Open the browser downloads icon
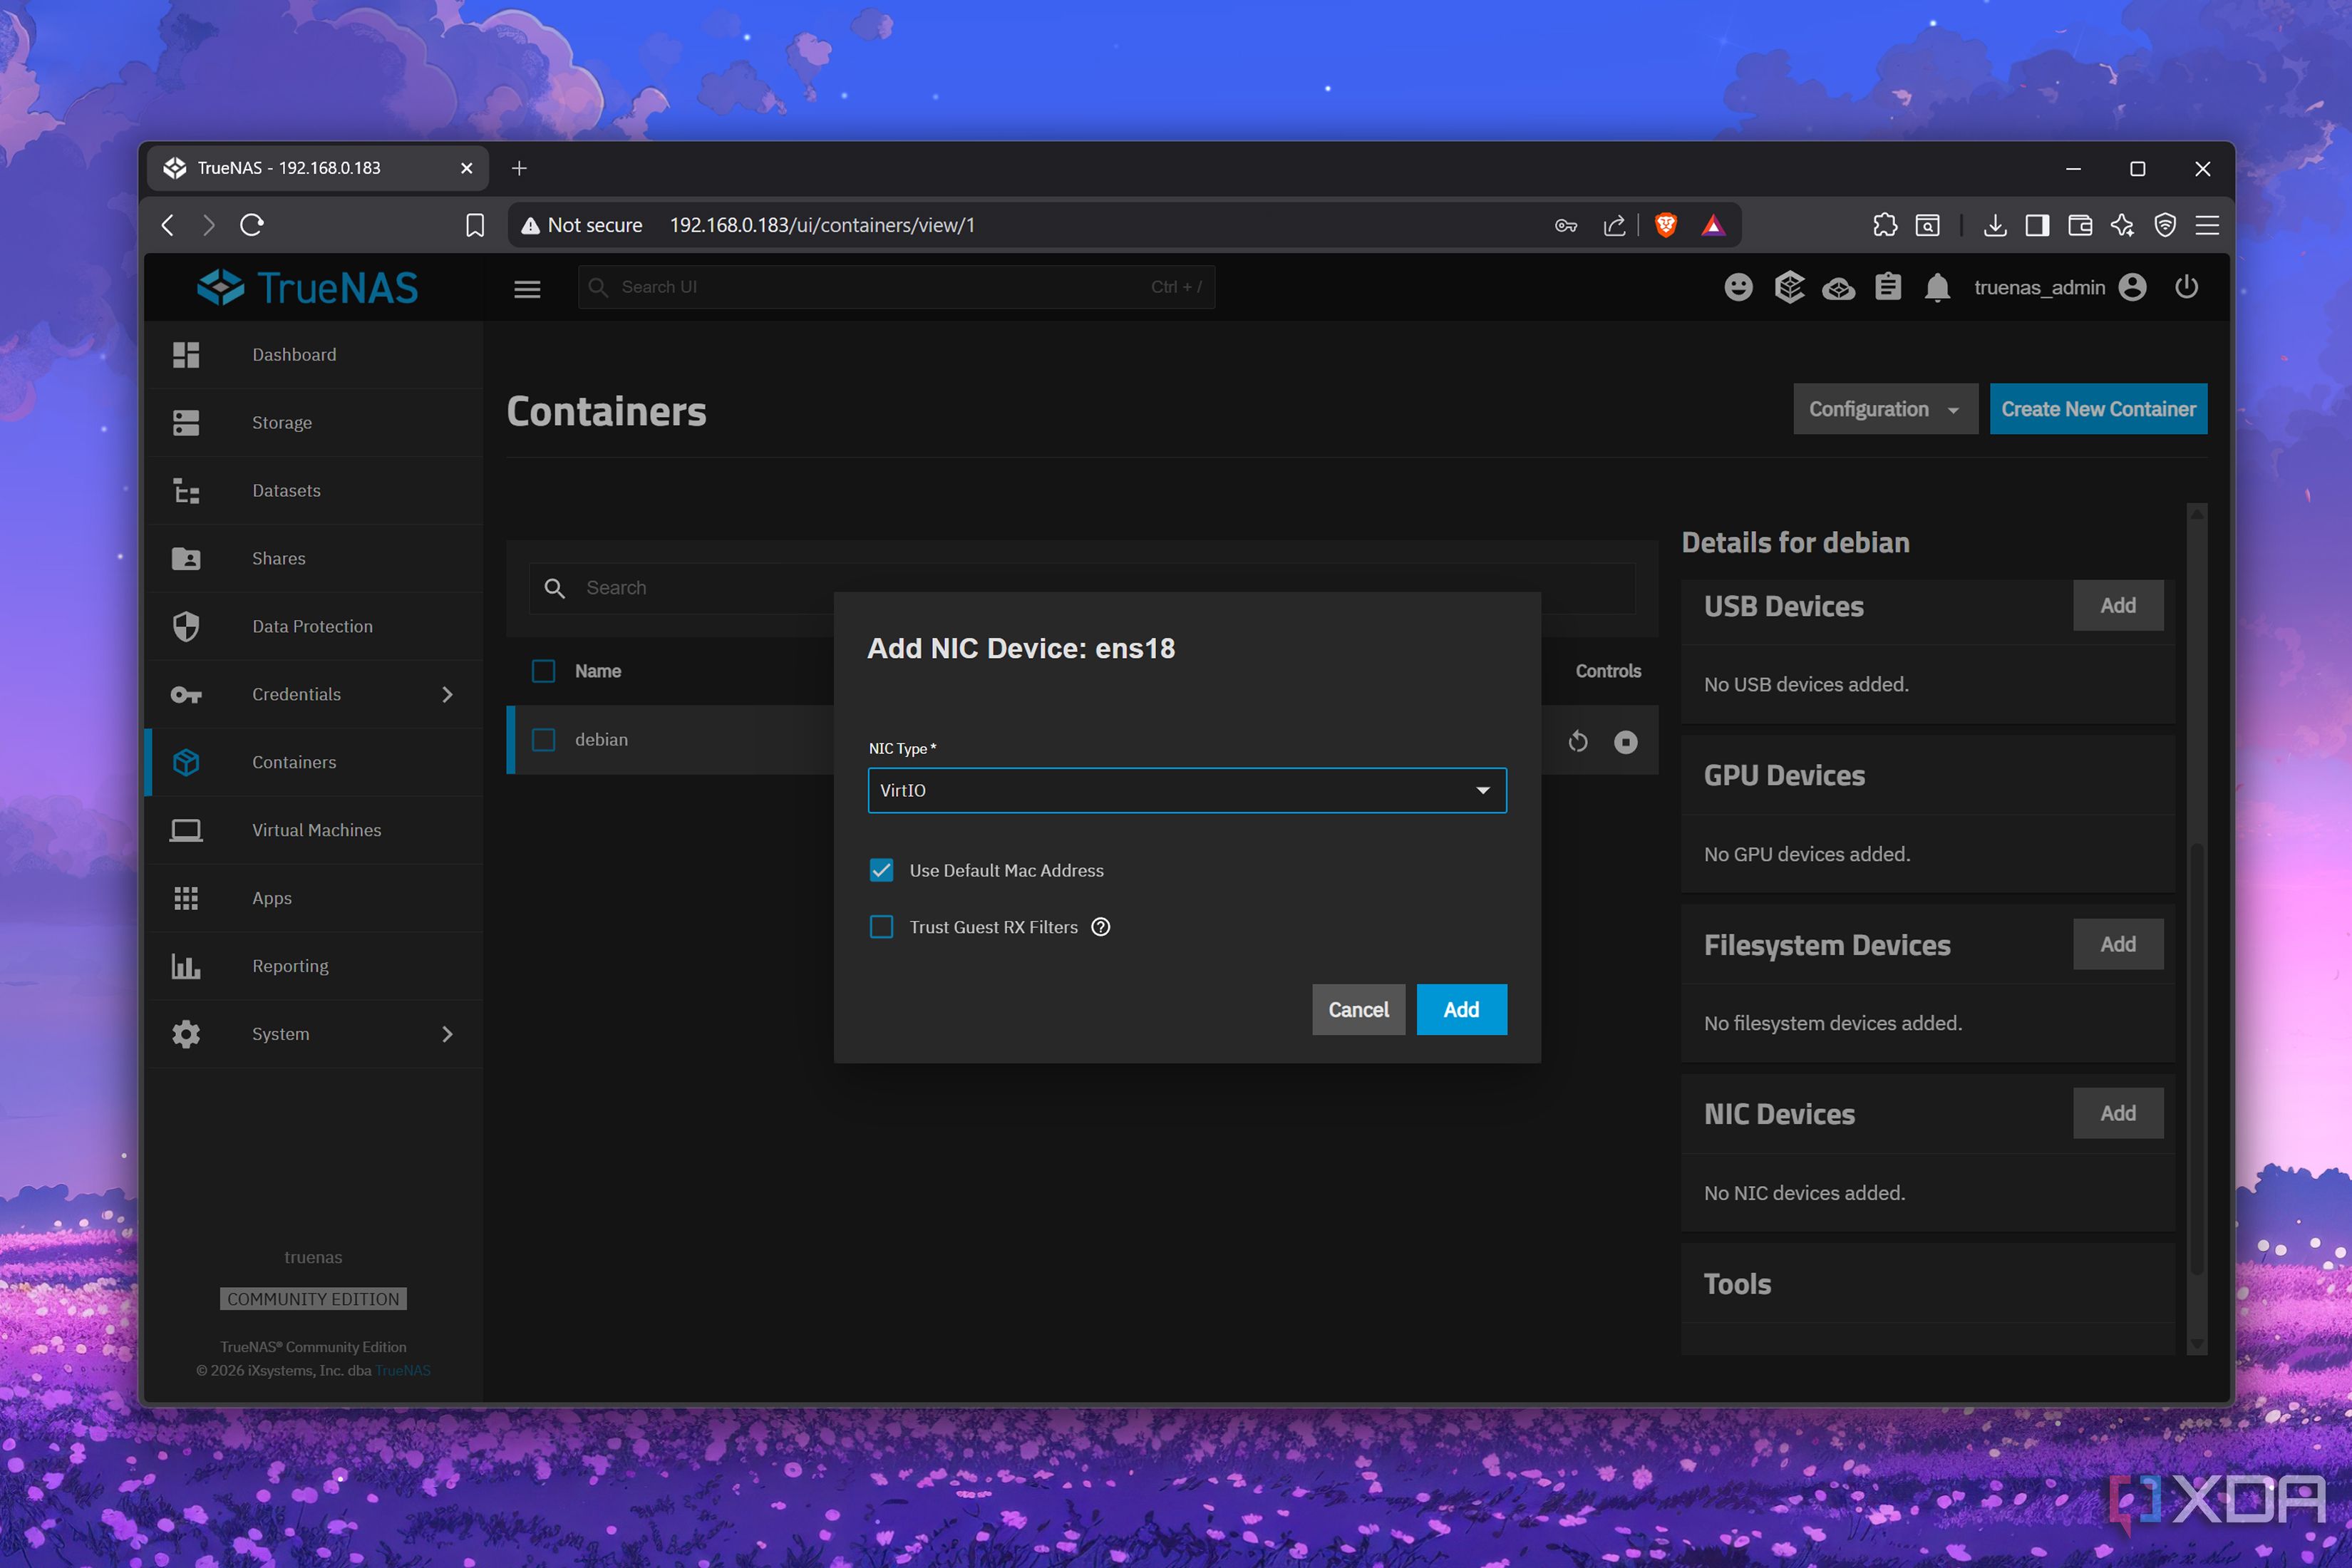 click(x=1994, y=225)
